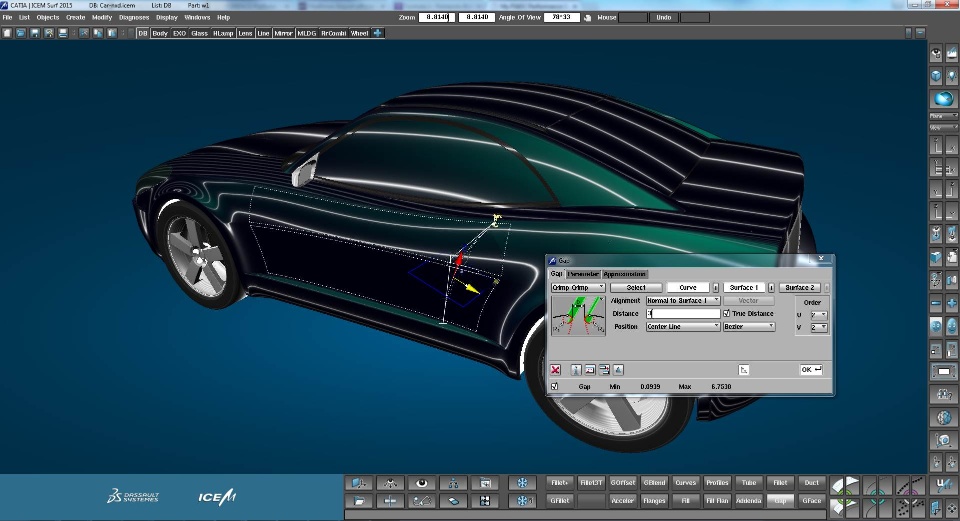
Task: Open the Alignment Normal to Surface dropdown
Action: 683,300
